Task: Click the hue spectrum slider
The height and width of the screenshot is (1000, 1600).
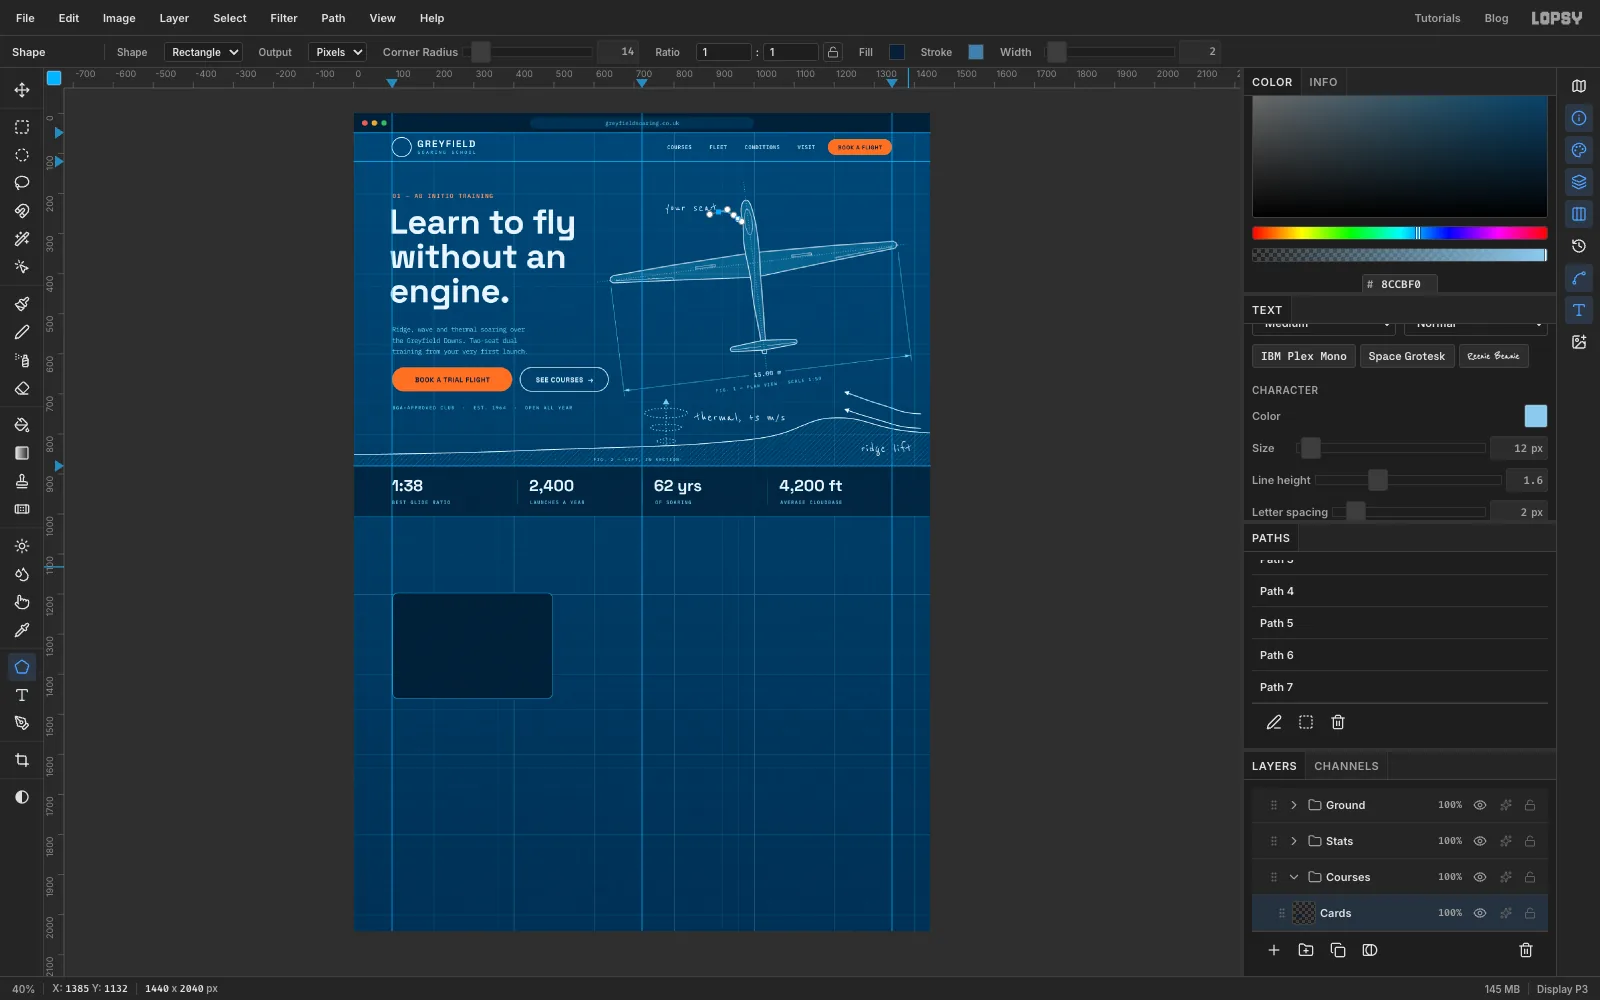Action: [1399, 233]
